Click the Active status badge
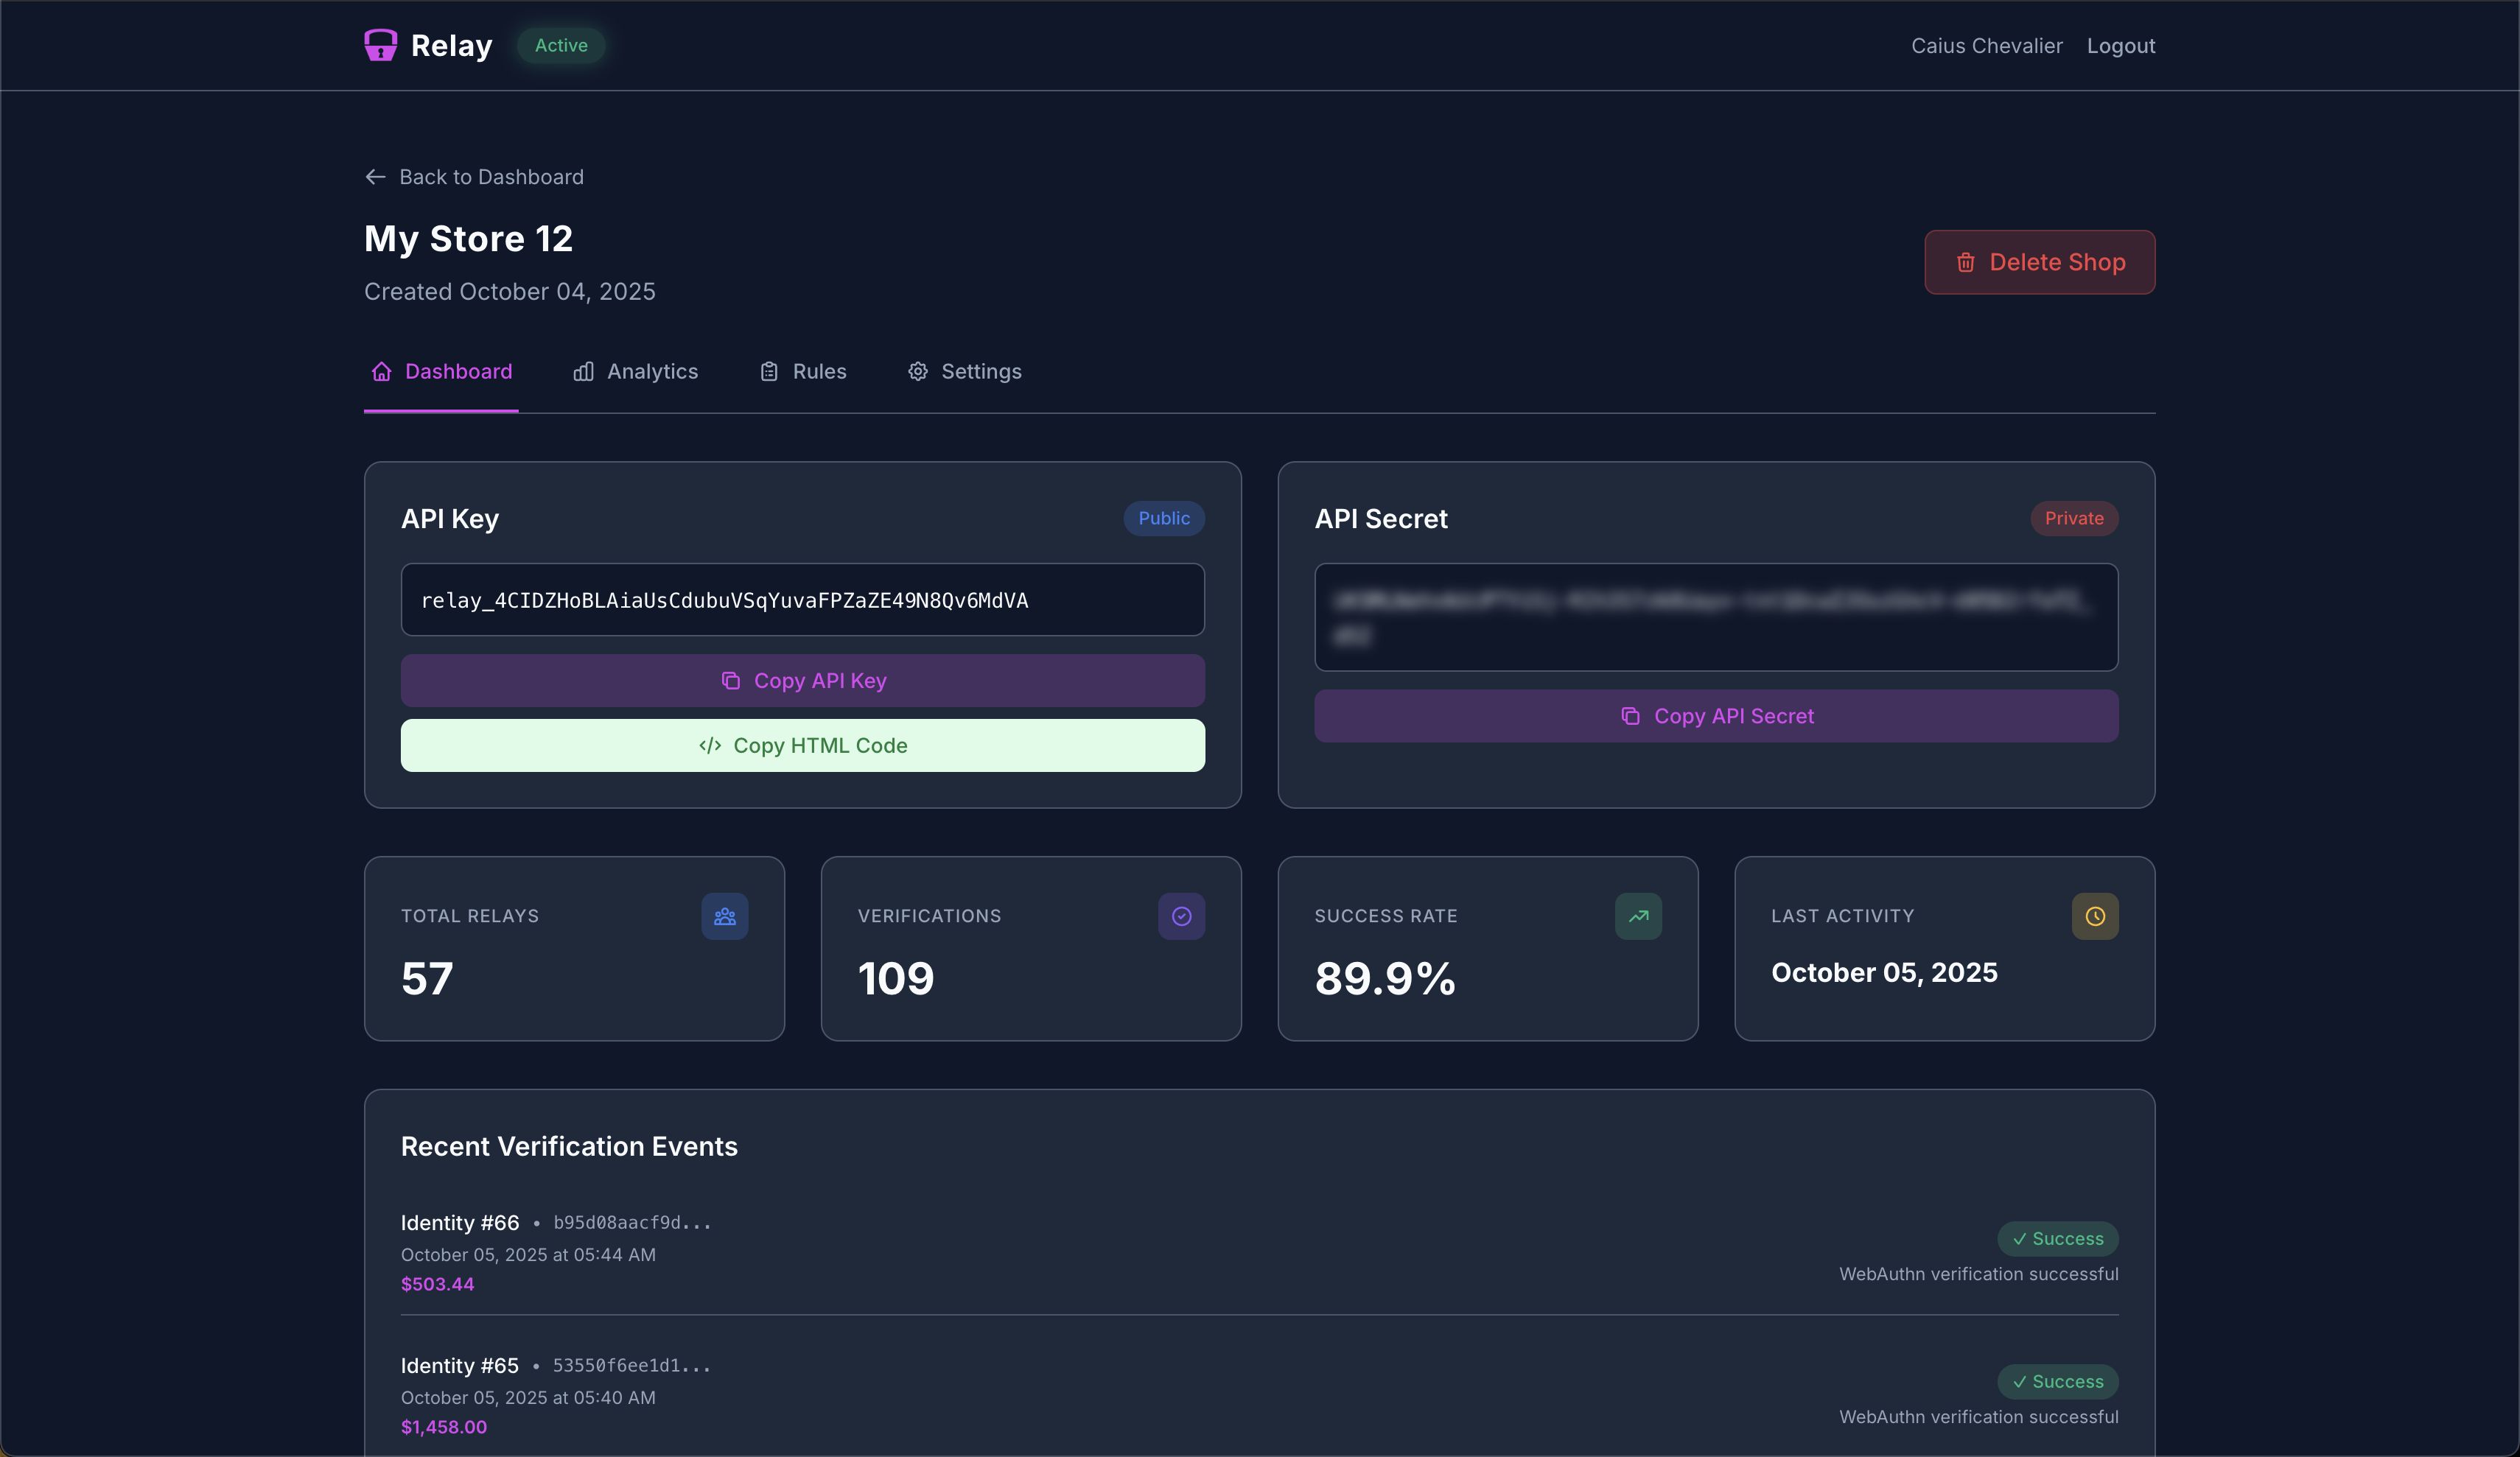This screenshot has height=1457, width=2520. [561, 45]
